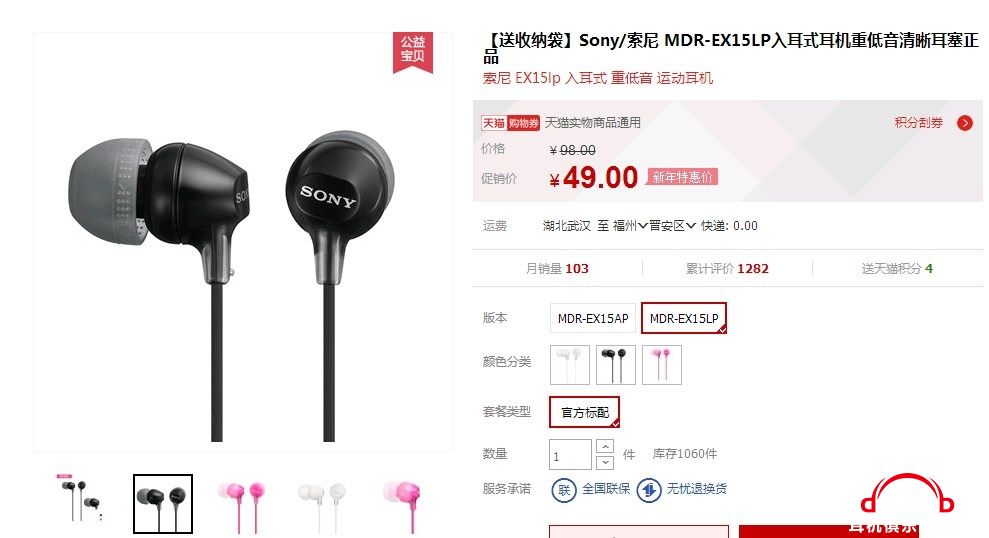Open the 晋安区 district dropdown

pyautogui.click(x=672, y=226)
